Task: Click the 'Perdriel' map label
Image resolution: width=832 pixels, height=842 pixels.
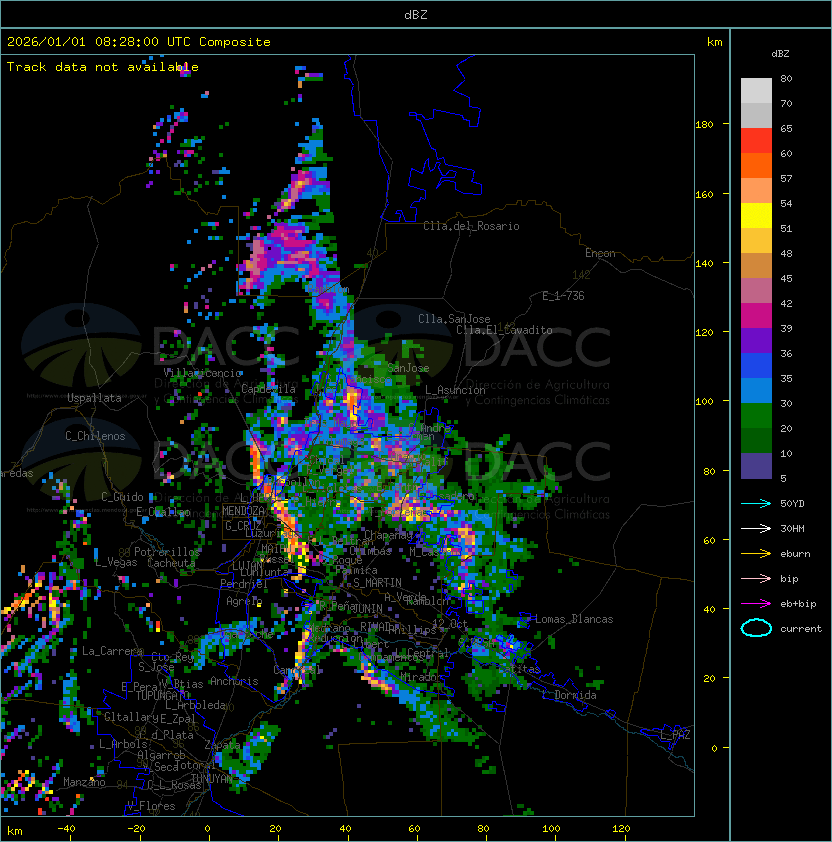Action: [x=243, y=584]
